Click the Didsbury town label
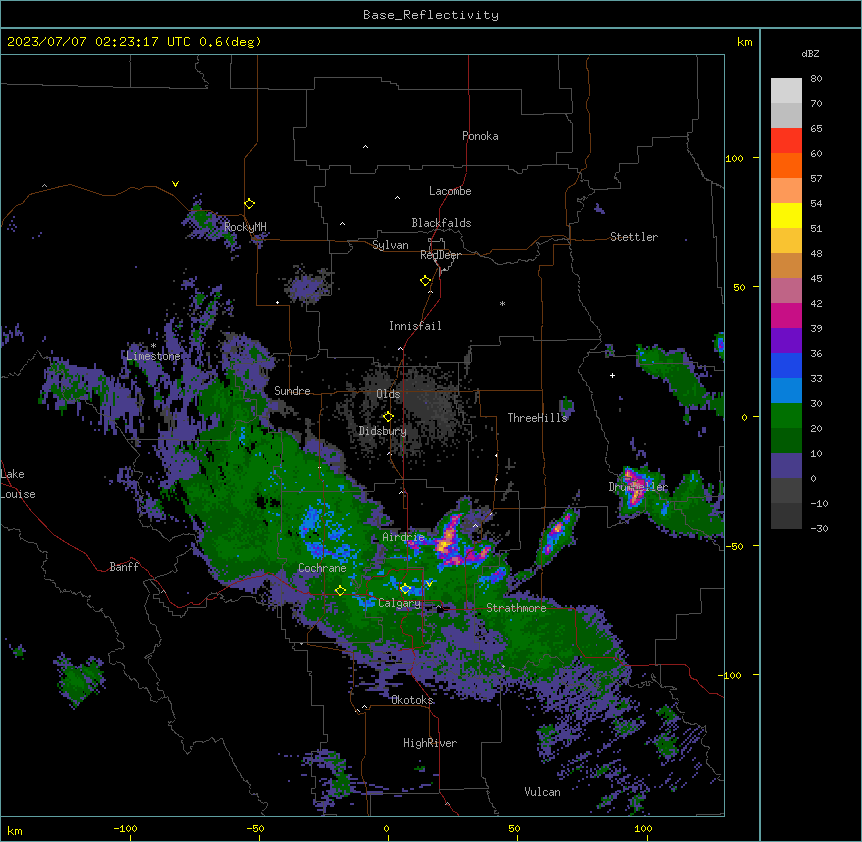Viewport: 862px width, 842px height. click(383, 431)
